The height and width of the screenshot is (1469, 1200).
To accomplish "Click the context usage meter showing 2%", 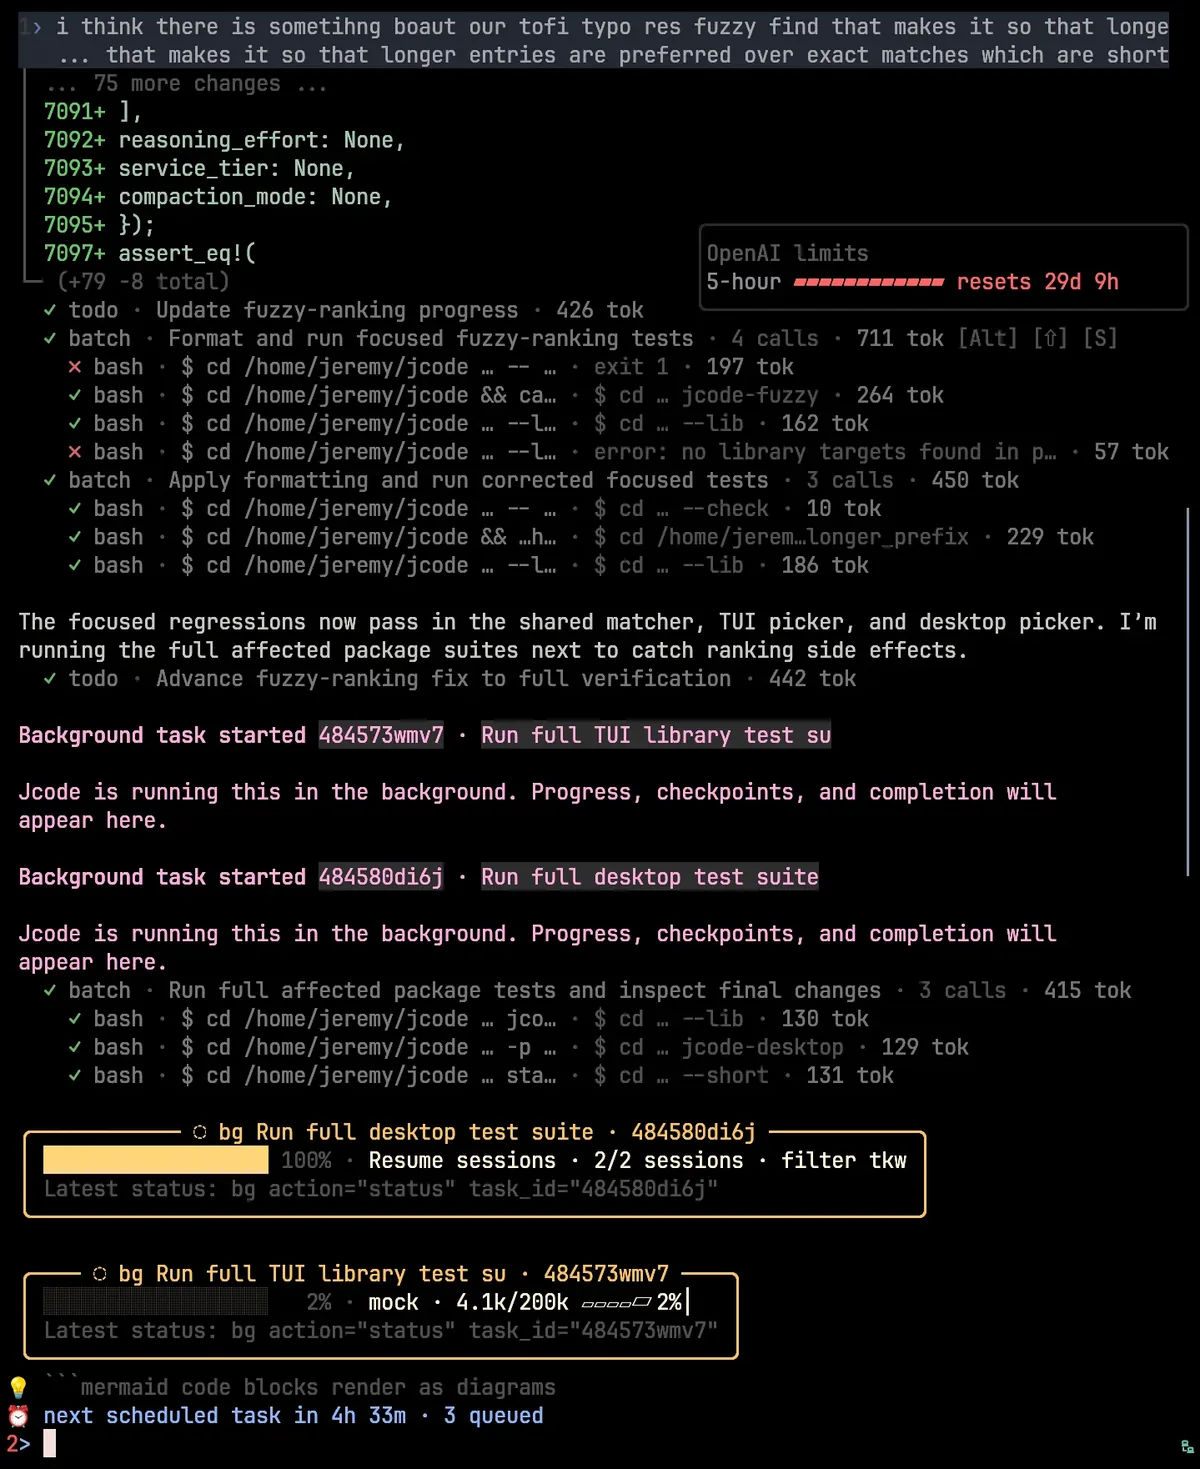I will pos(632,1302).
